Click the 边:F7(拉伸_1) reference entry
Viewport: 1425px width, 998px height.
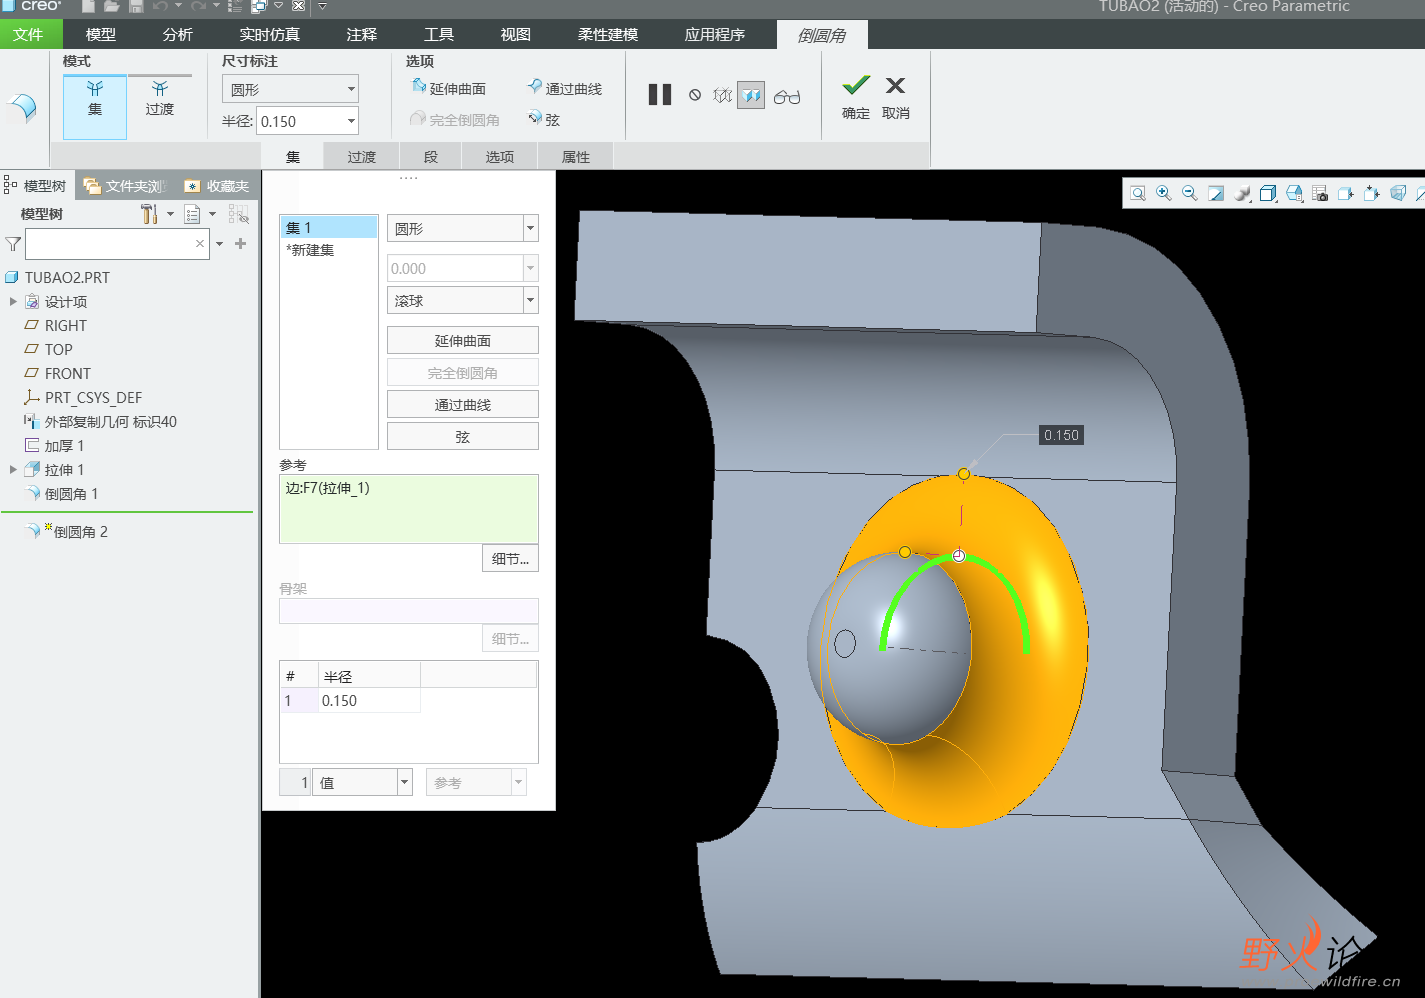[328, 488]
